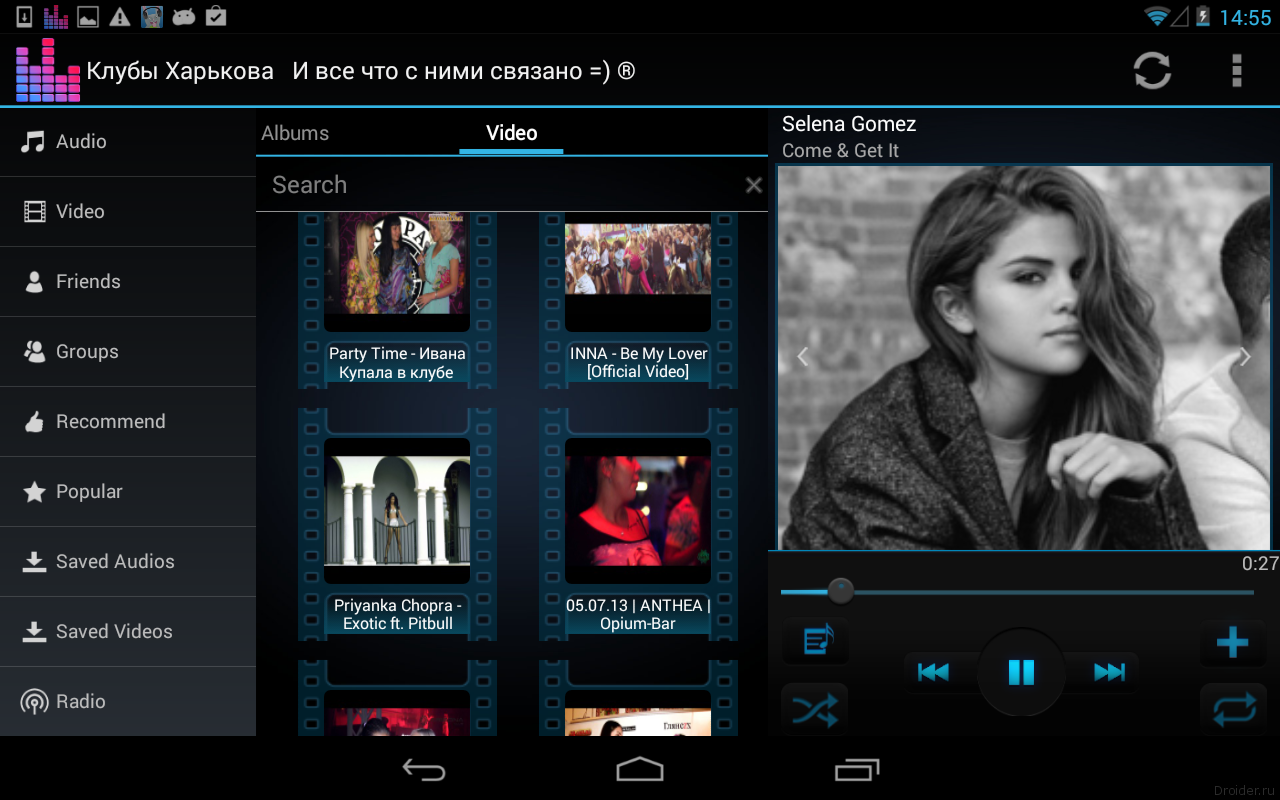Tap the Search input field
Screen dimensions: 1280x800
point(500,185)
